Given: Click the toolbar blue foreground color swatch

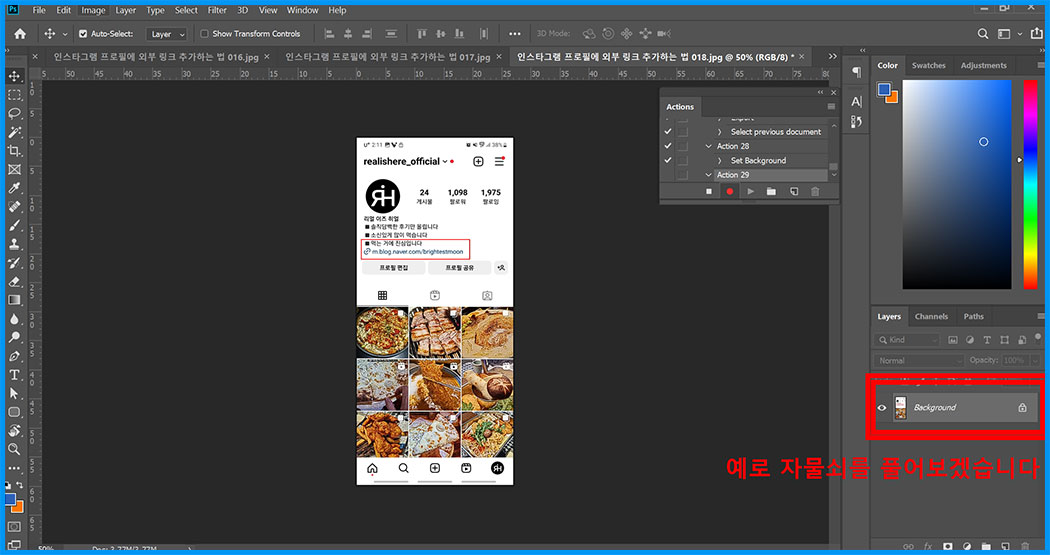Looking at the screenshot, I should click(x=9, y=499).
